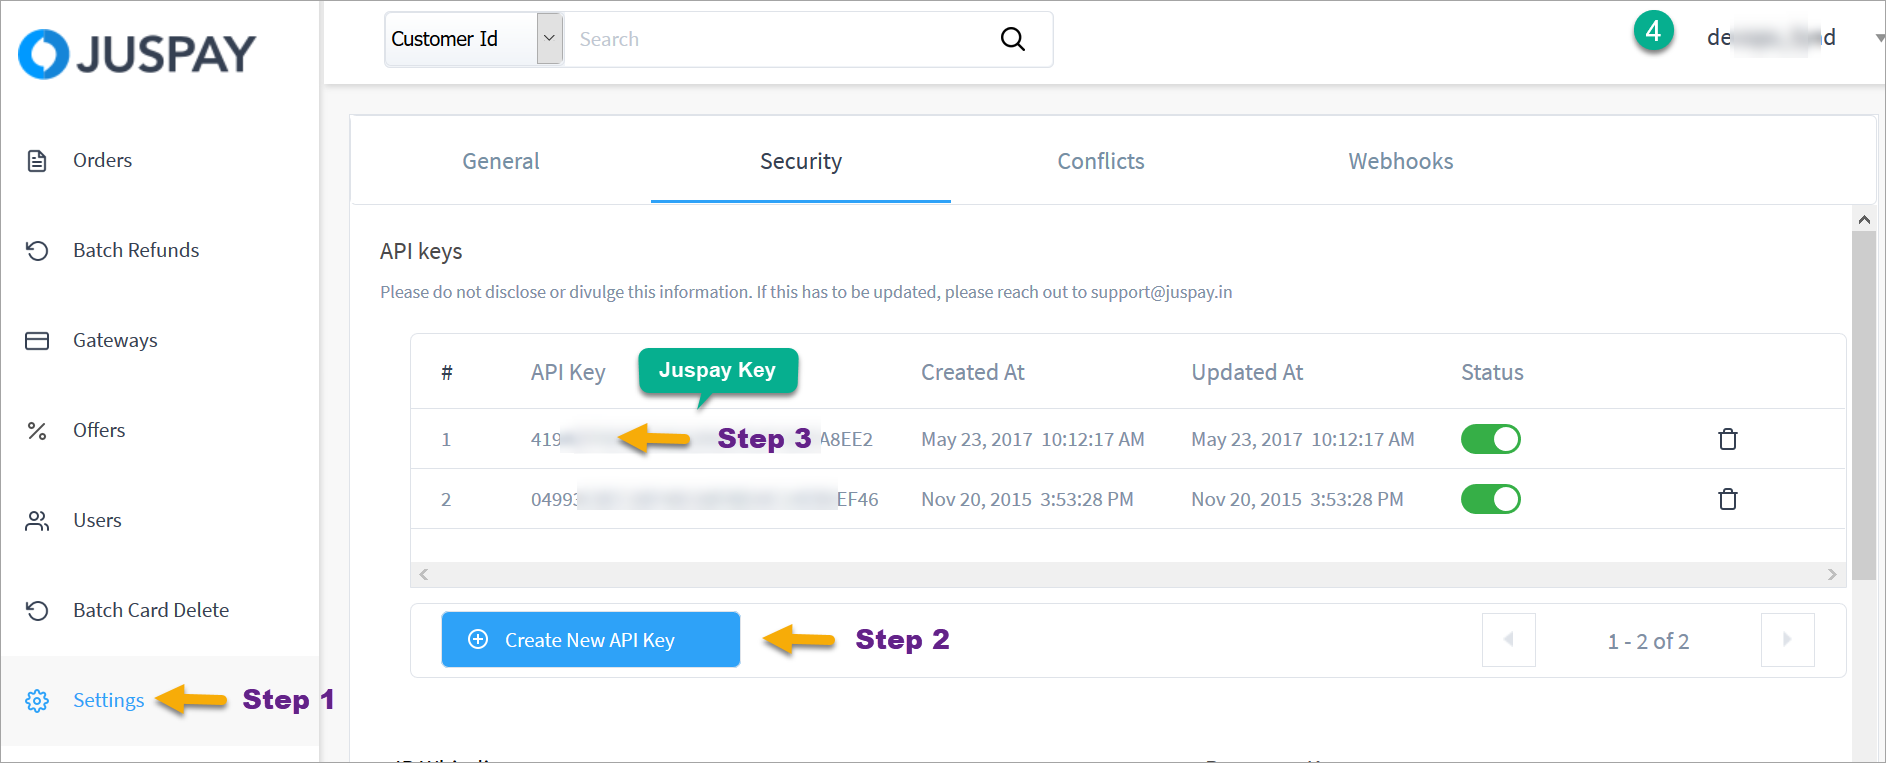Delete the API key created Nov 20, 2015
This screenshot has height=763, width=1886.
click(1728, 499)
